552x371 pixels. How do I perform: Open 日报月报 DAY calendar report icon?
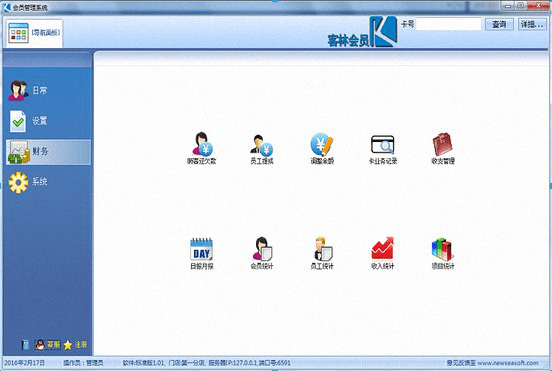pyautogui.click(x=202, y=253)
